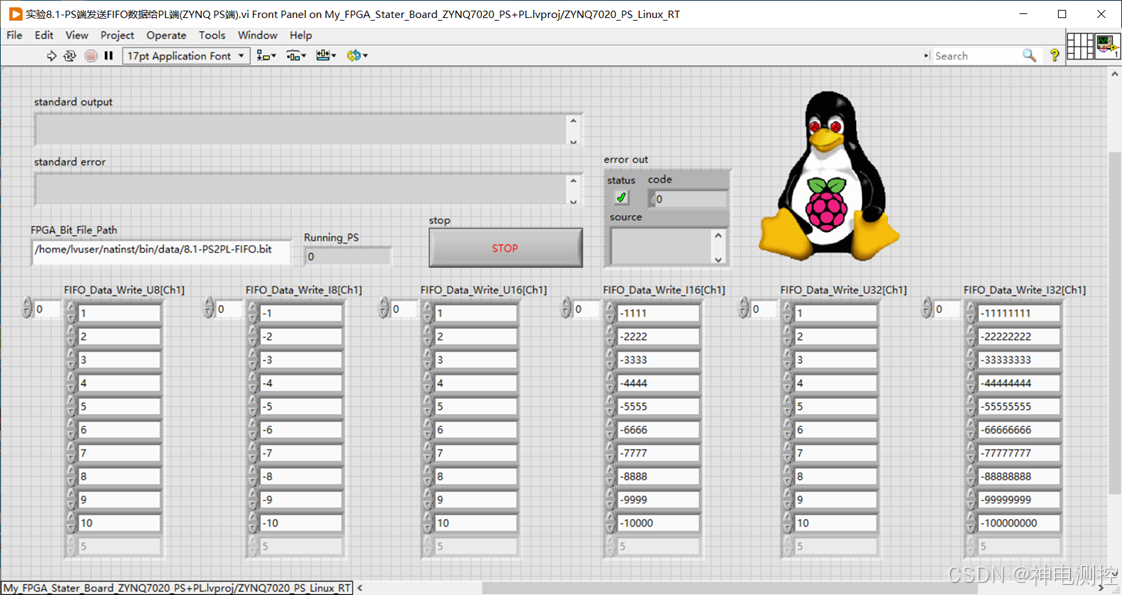The width and height of the screenshot is (1122, 595).
Task: Click the LabVIEW icon in the title bar
Action: pyautogui.click(x=15, y=14)
